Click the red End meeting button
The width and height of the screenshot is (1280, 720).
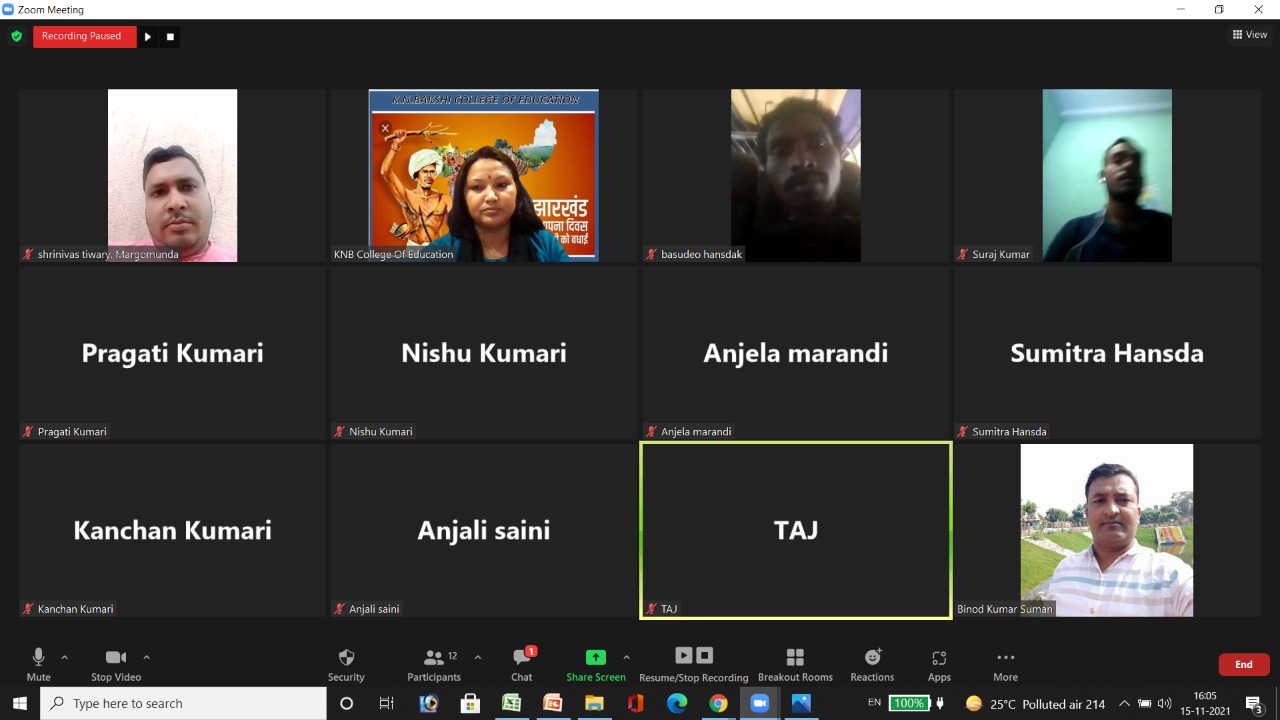click(1243, 664)
